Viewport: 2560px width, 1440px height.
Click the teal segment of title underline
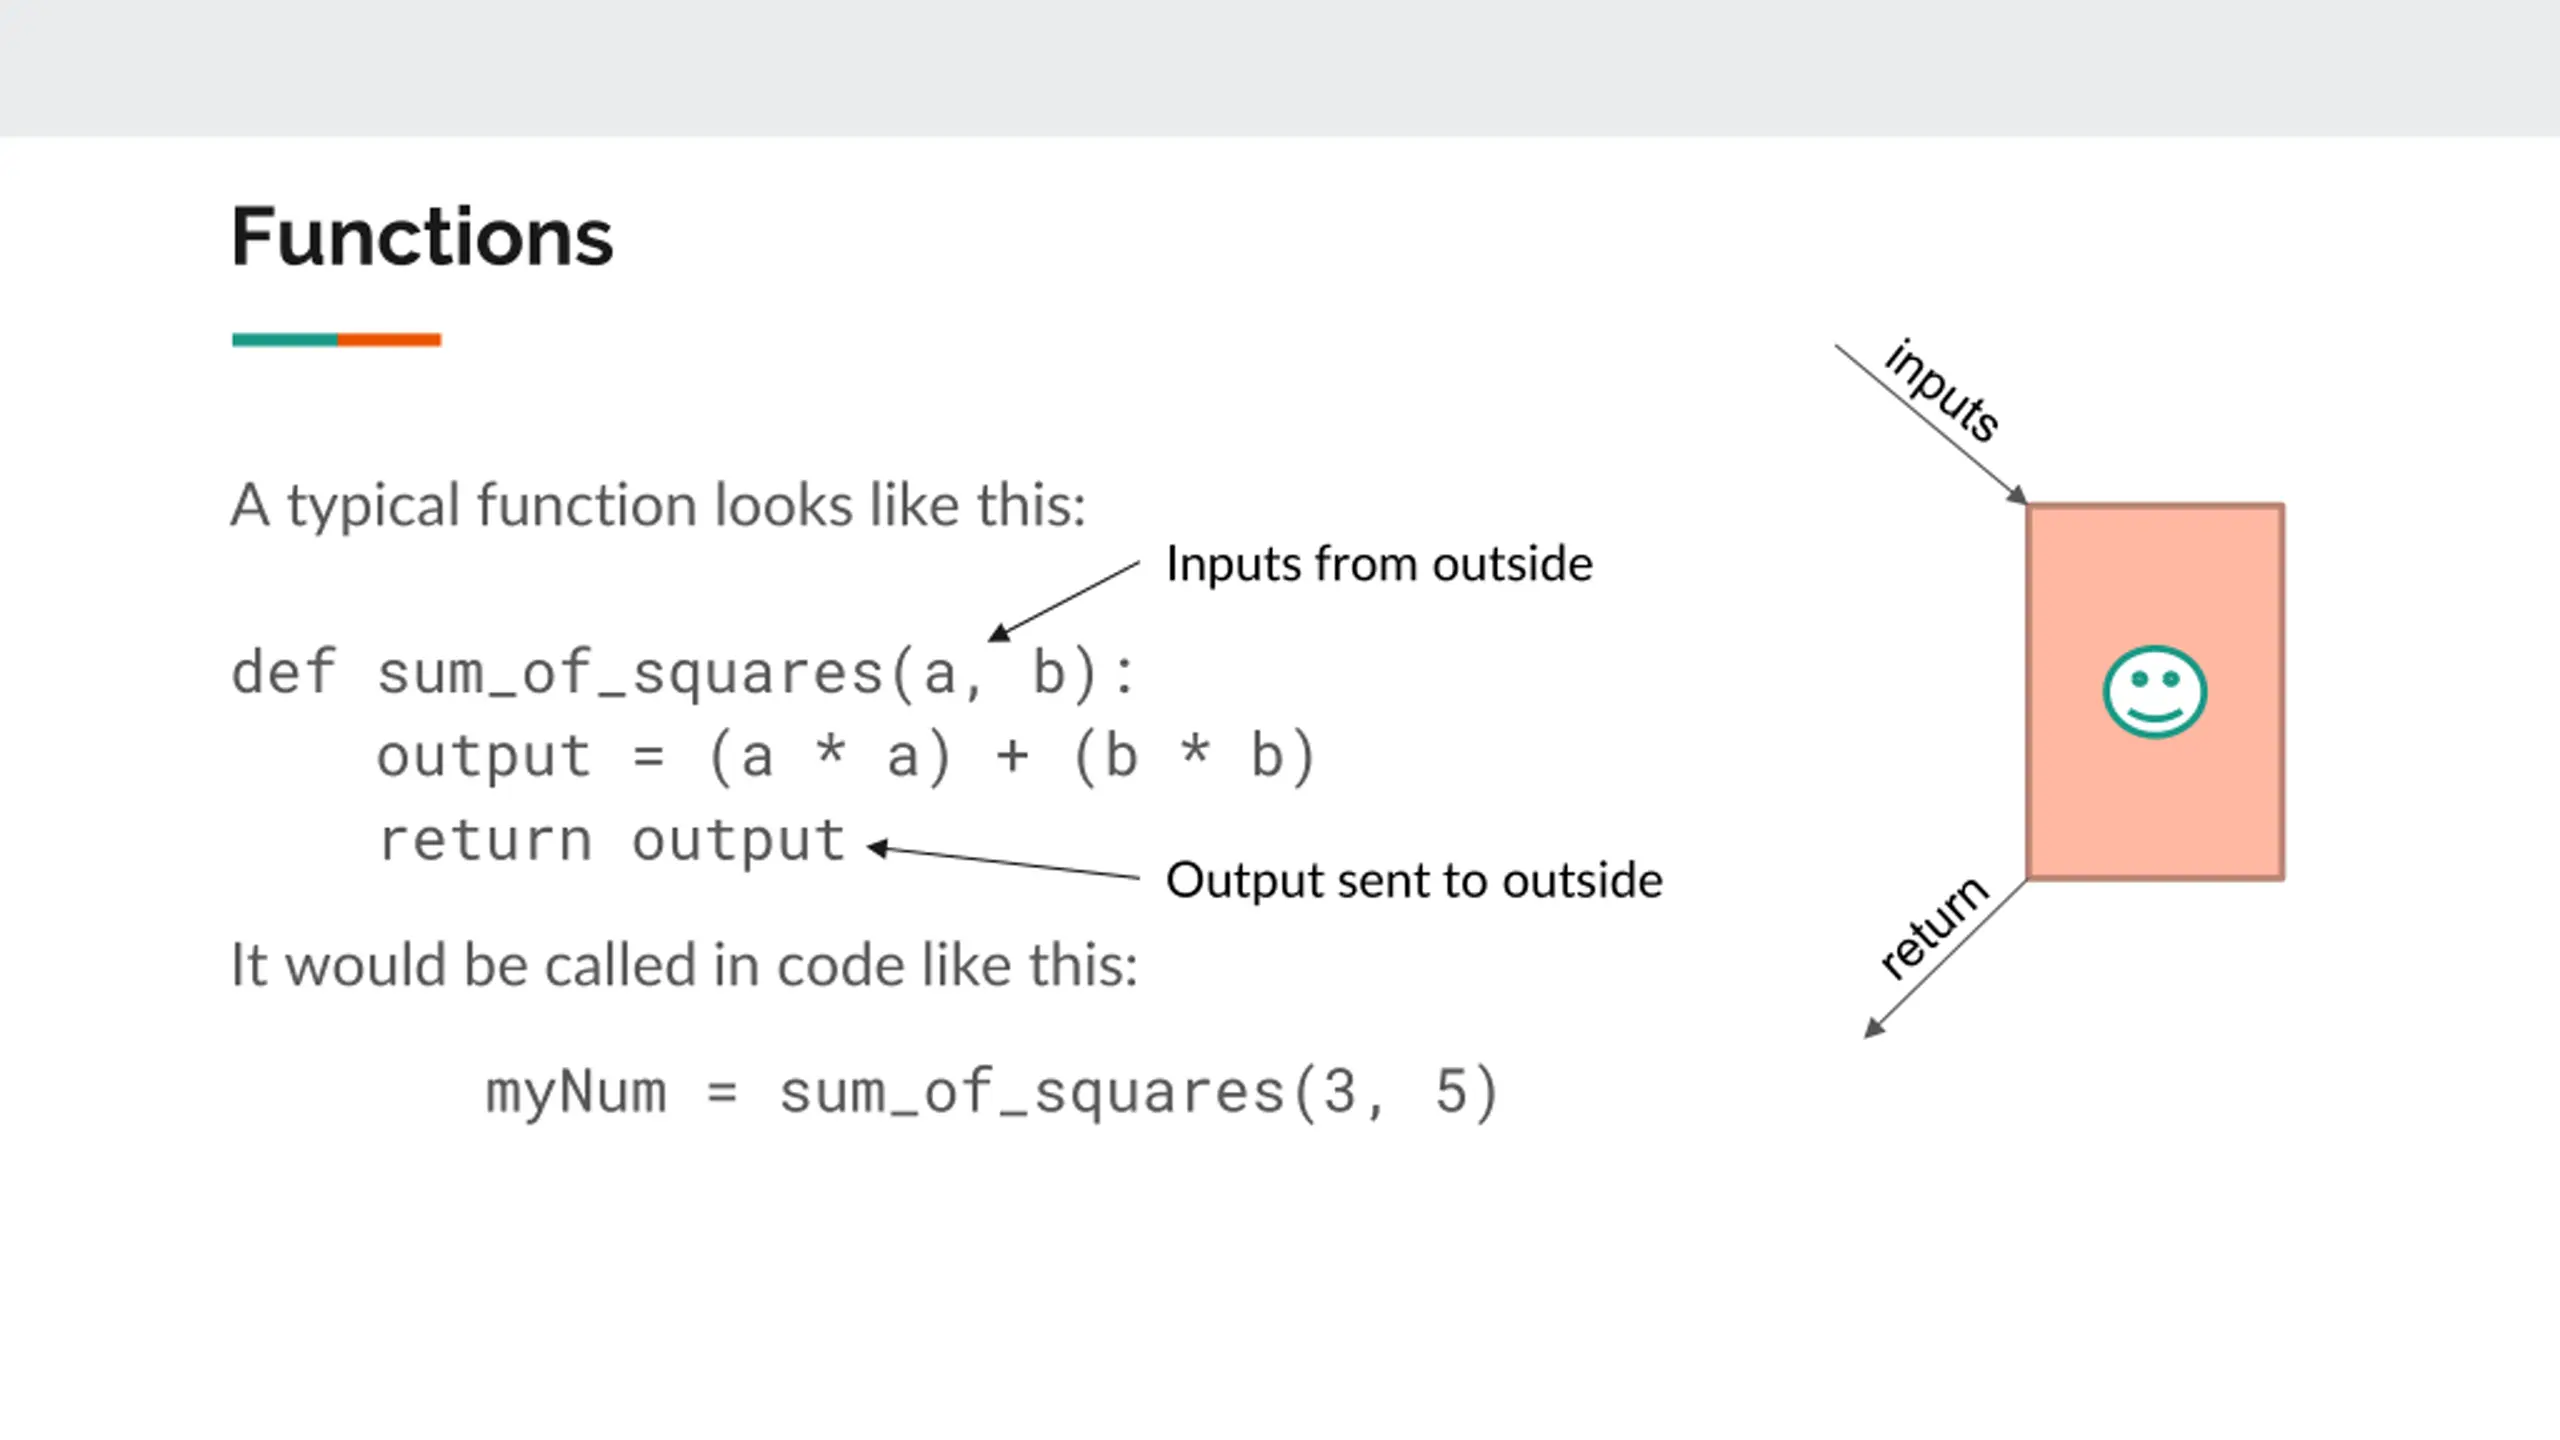pyautogui.click(x=285, y=340)
